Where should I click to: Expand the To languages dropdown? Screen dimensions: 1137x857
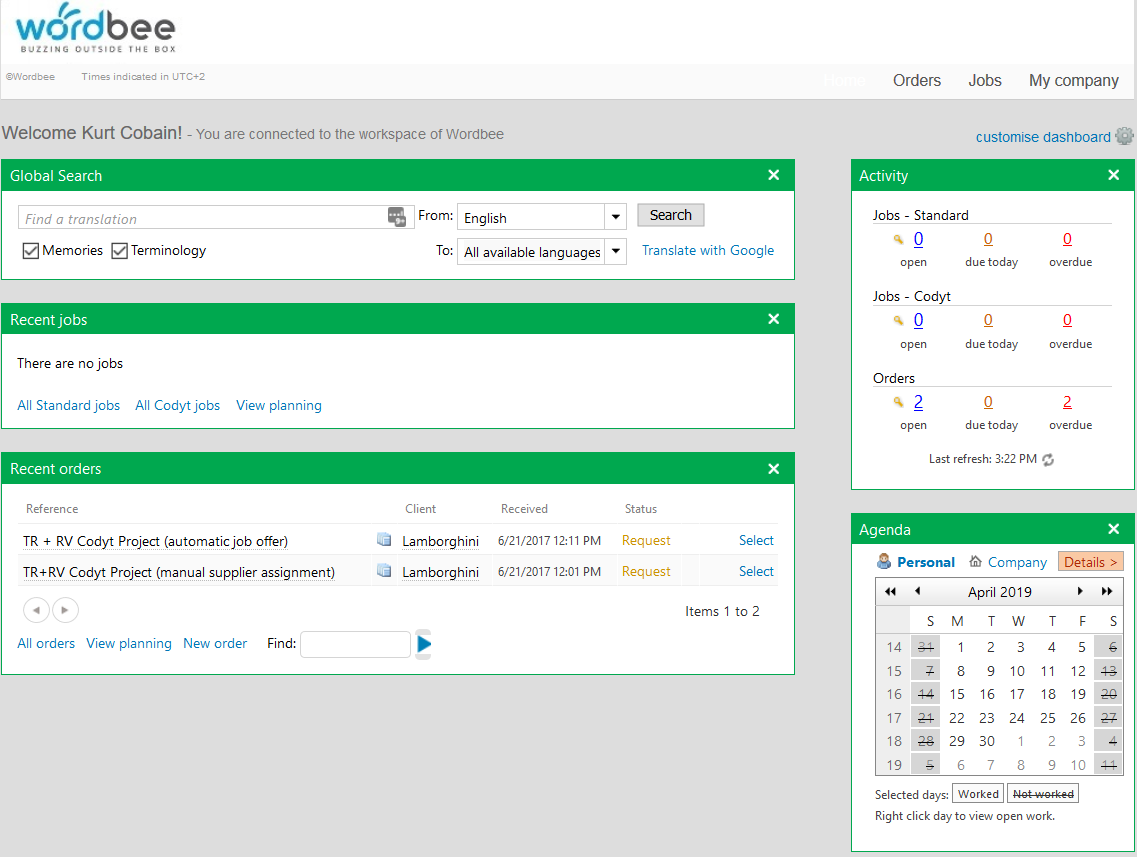tap(616, 252)
